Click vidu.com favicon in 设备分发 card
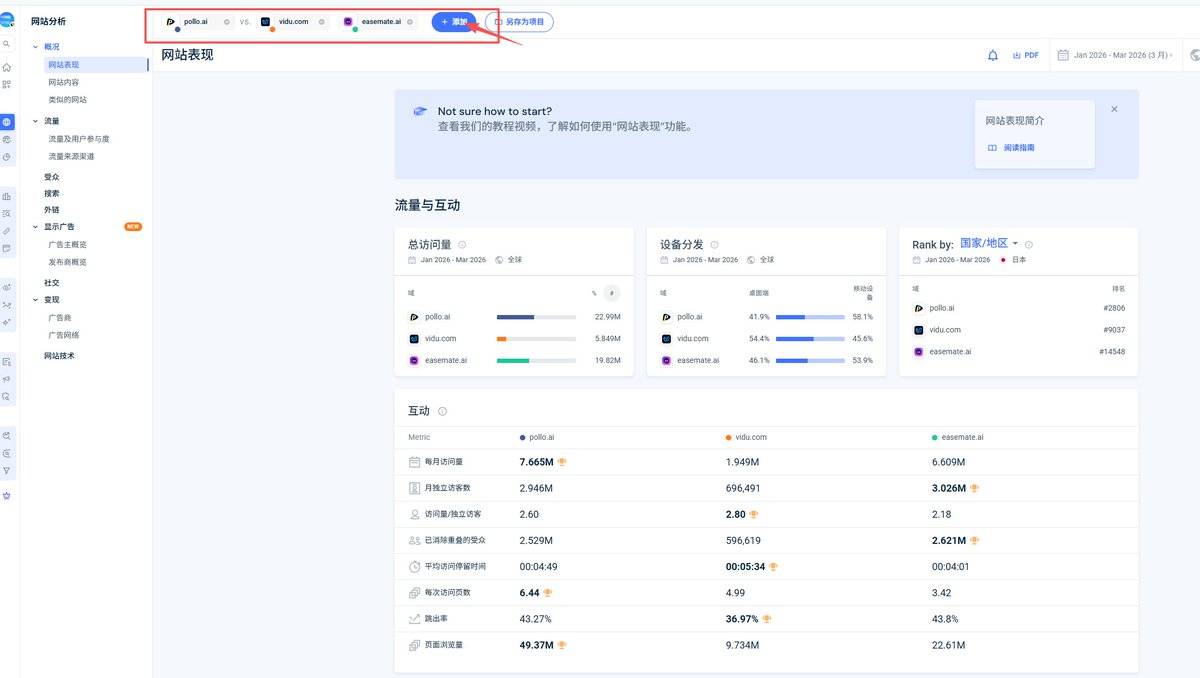The height and width of the screenshot is (678, 1200). pos(666,338)
